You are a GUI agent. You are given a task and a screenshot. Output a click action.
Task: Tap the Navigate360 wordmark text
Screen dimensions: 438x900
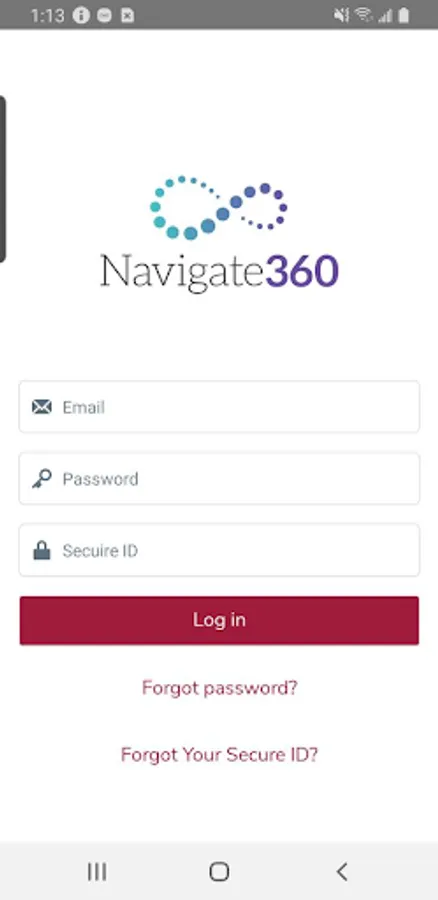click(219, 271)
